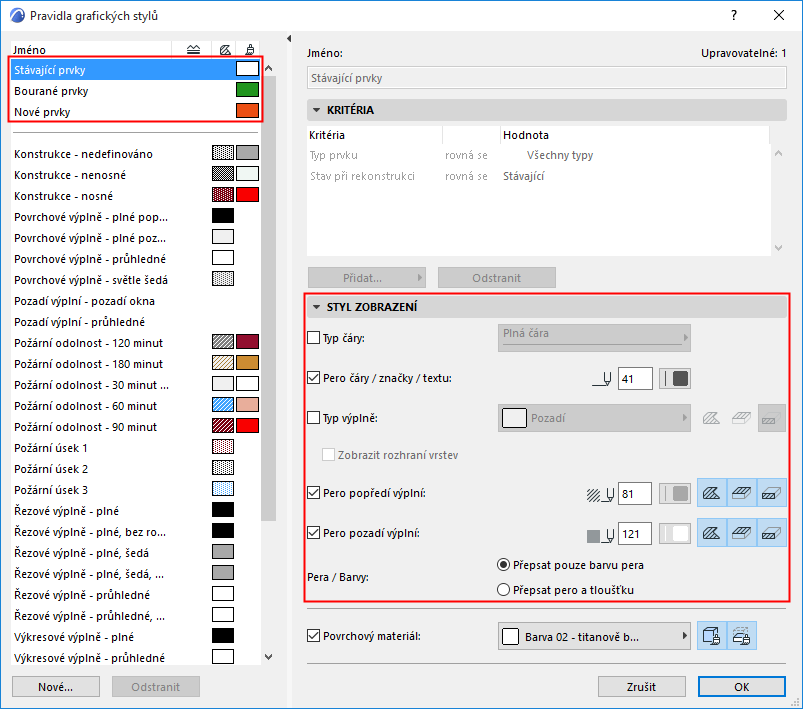Click first surface override icon beside Barva 02
This screenshot has height=709, width=803.
(x=711, y=636)
